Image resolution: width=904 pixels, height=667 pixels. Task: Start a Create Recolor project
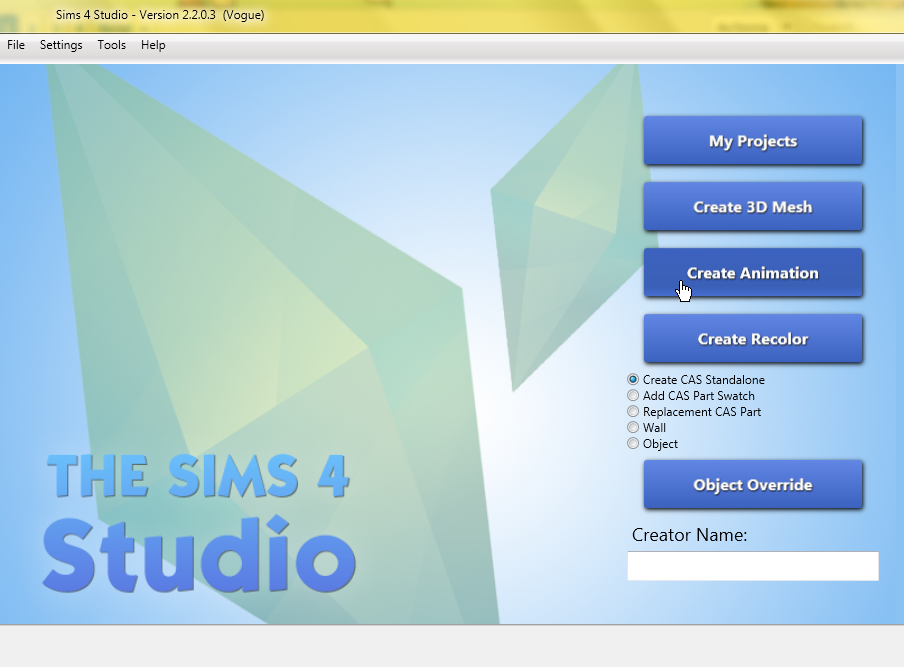tap(752, 338)
